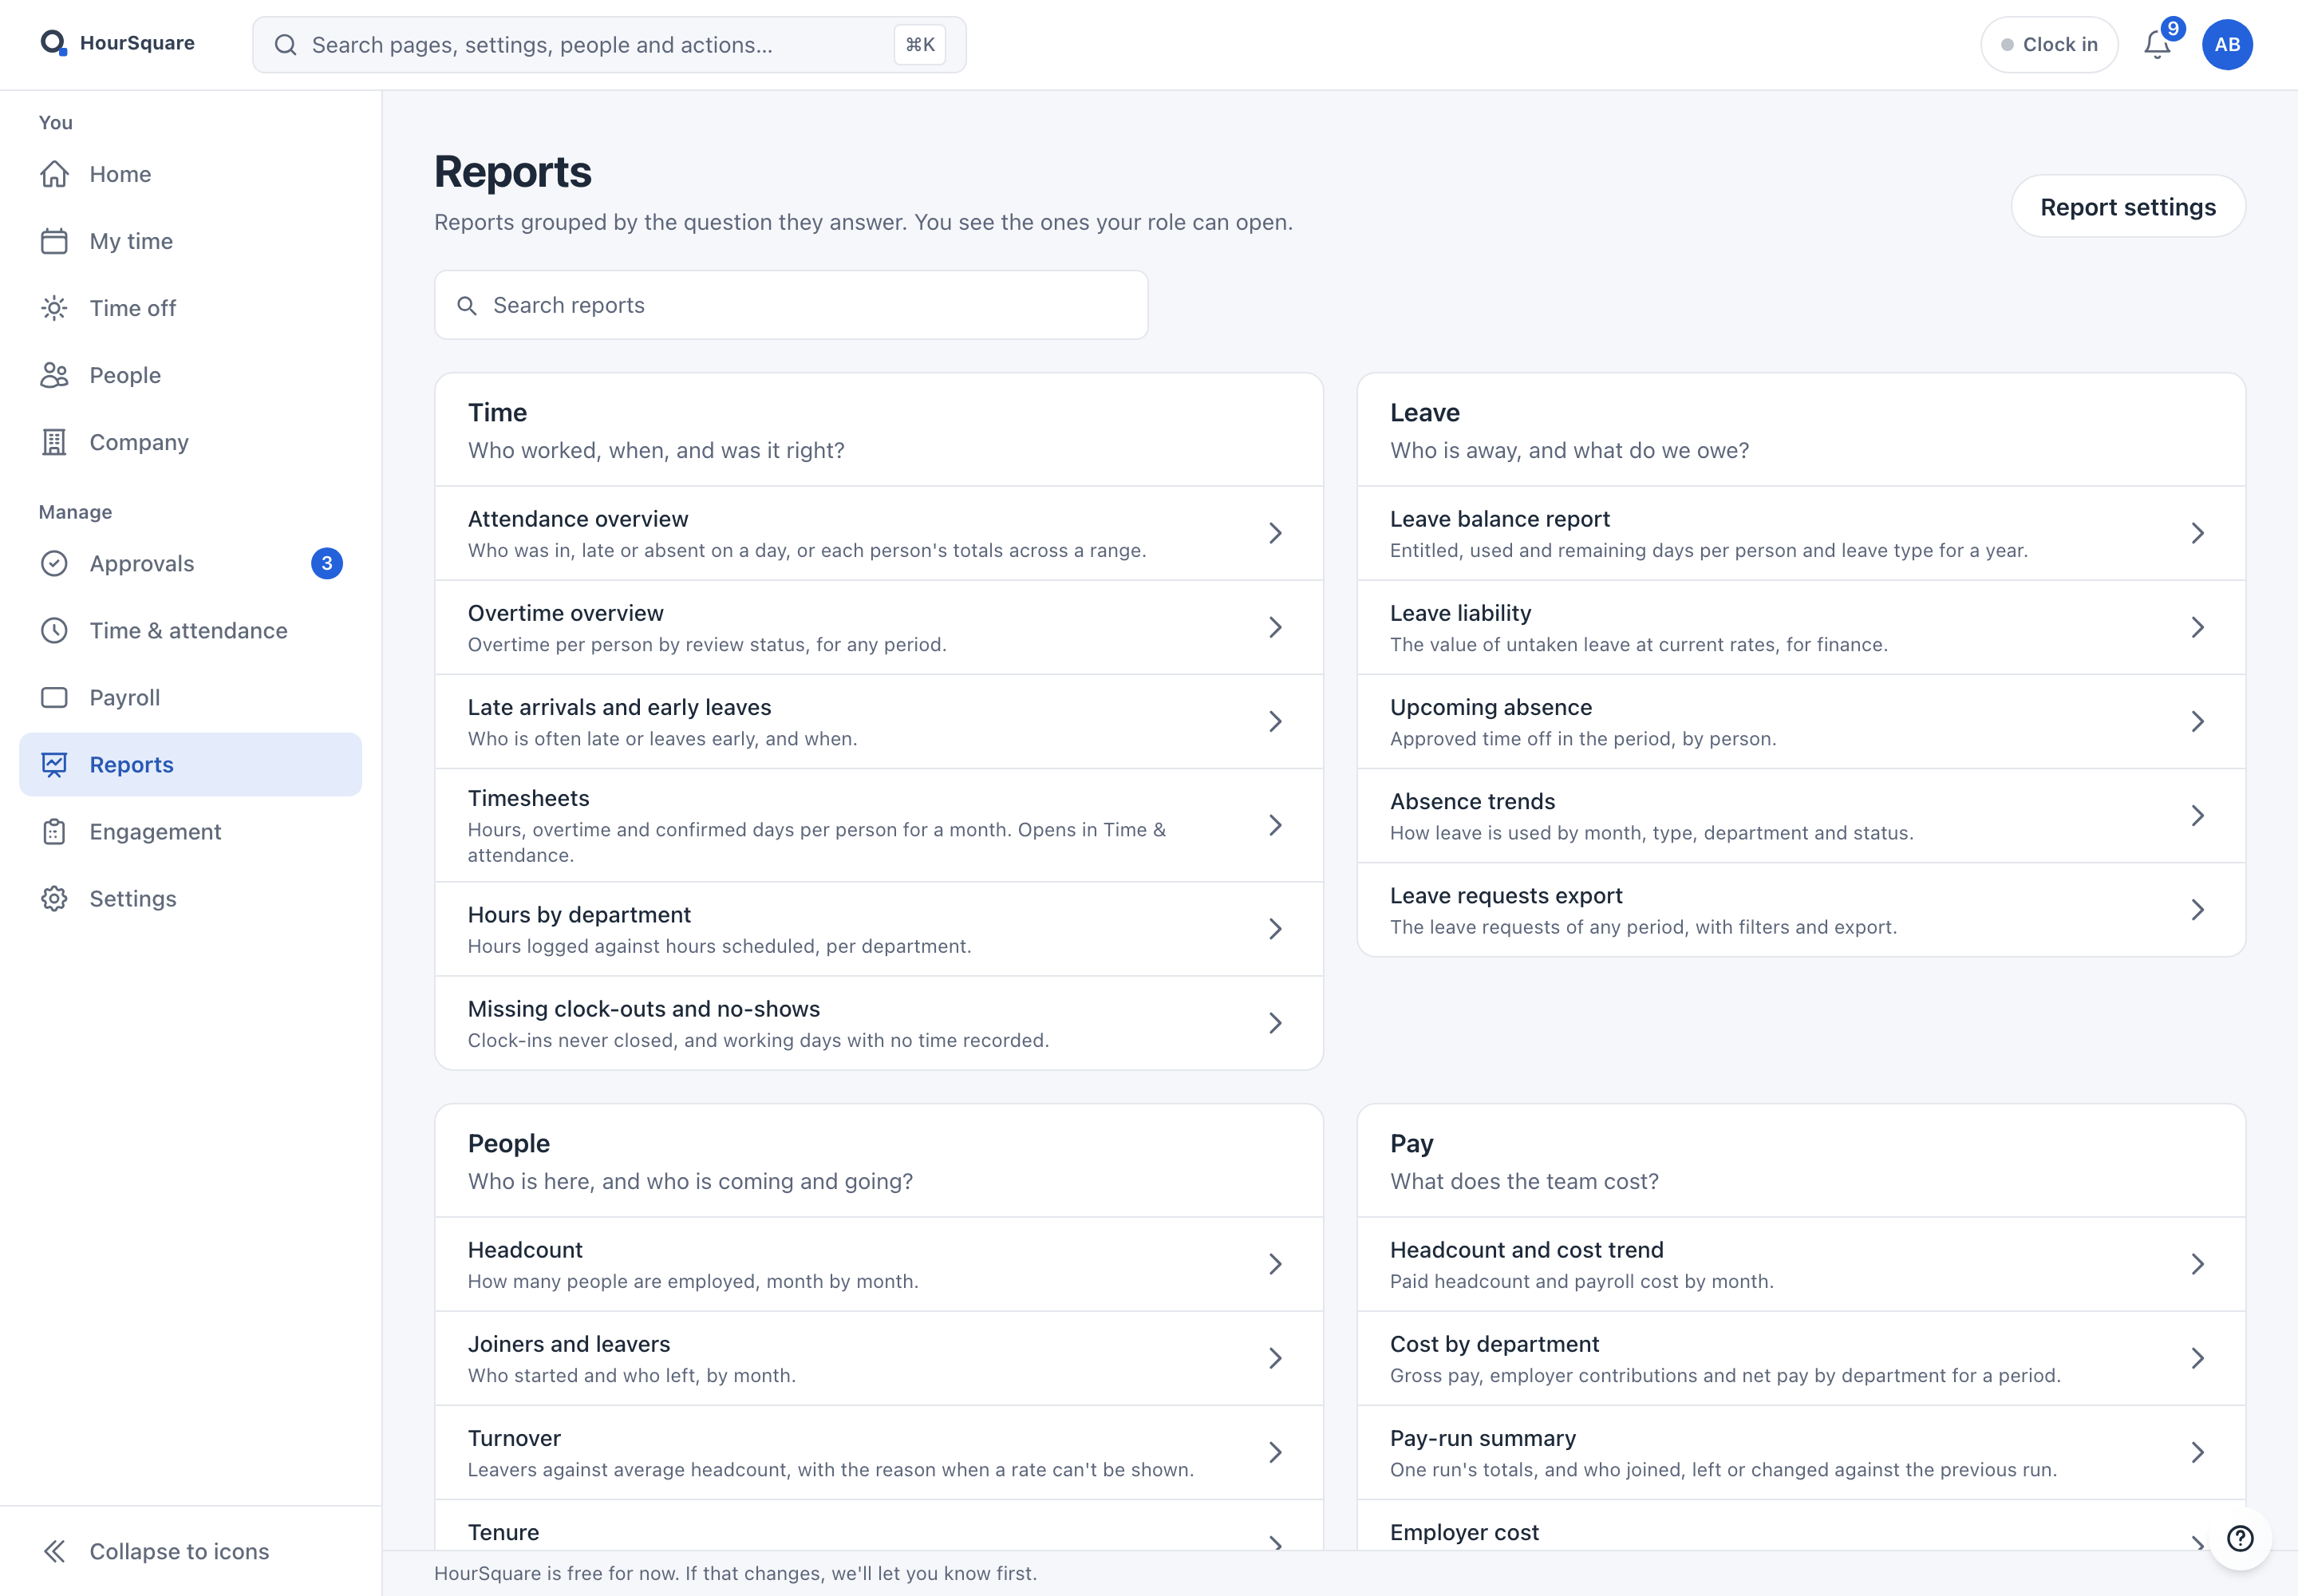
Task: Open the notifications bell
Action: (x=2157, y=45)
